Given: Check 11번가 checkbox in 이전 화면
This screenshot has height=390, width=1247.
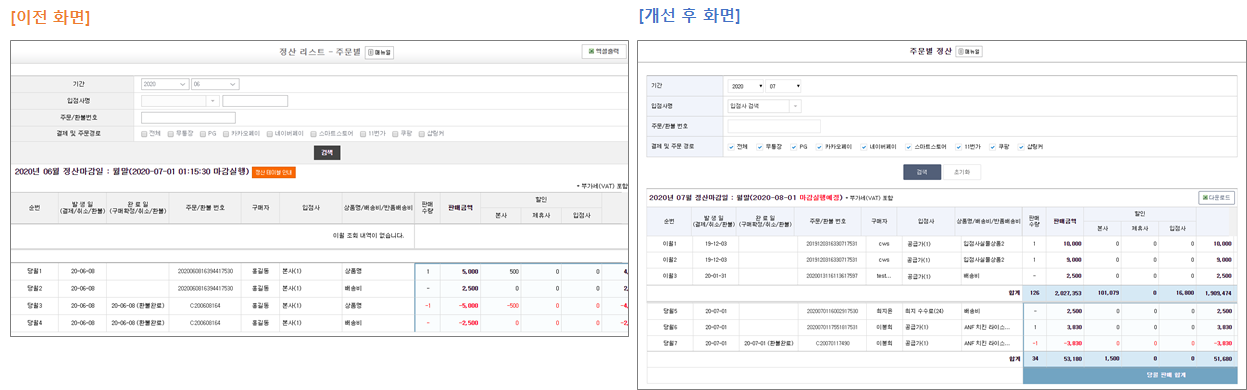Looking at the screenshot, I should 362,133.
